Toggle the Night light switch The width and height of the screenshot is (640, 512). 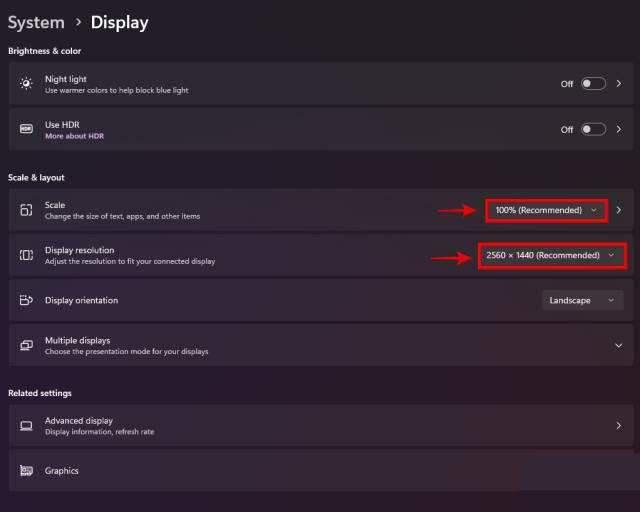click(x=593, y=84)
